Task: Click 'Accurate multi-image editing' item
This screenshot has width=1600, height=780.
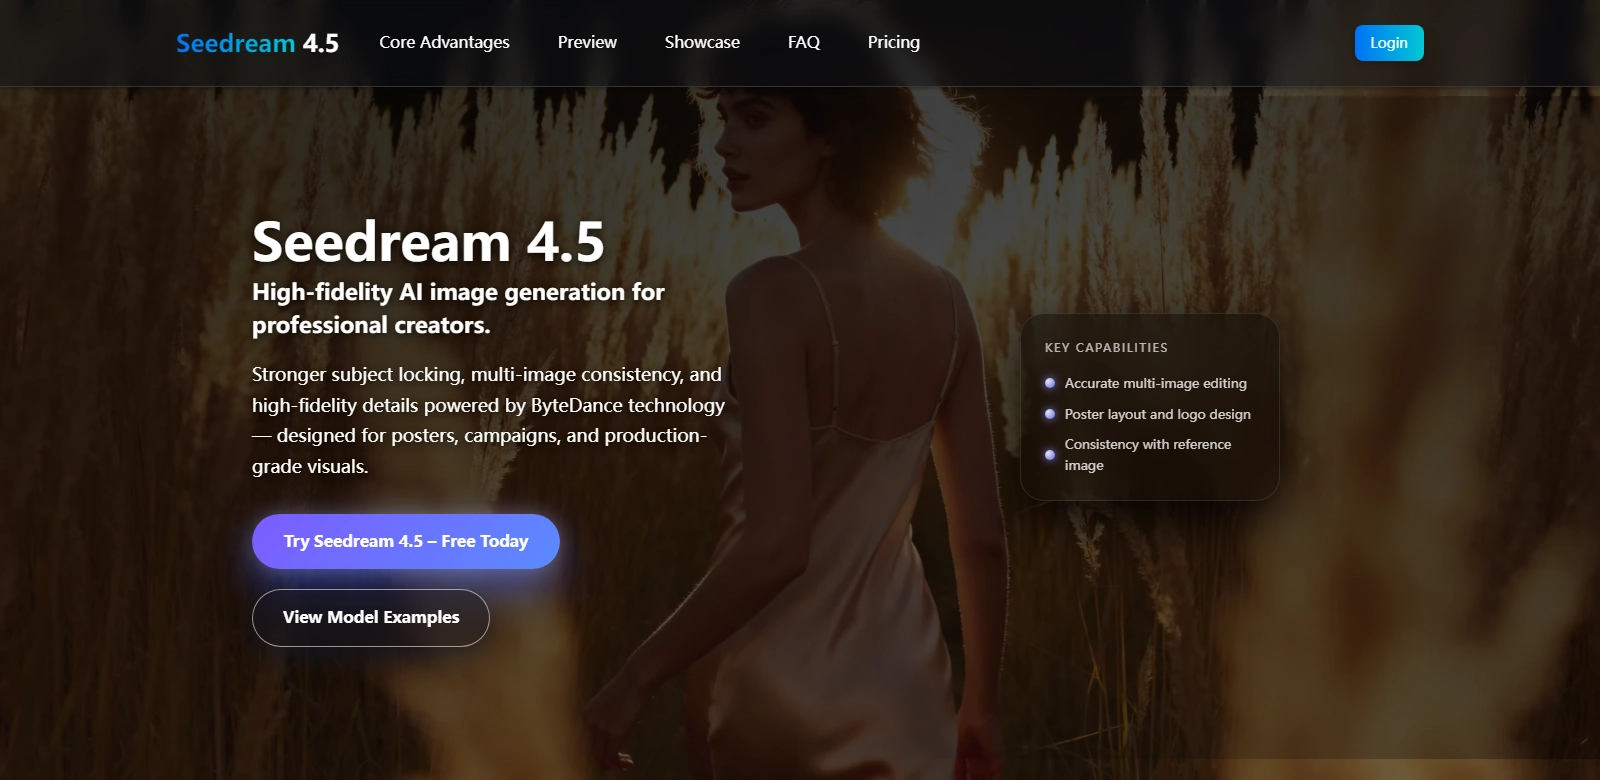Action: [1155, 383]
